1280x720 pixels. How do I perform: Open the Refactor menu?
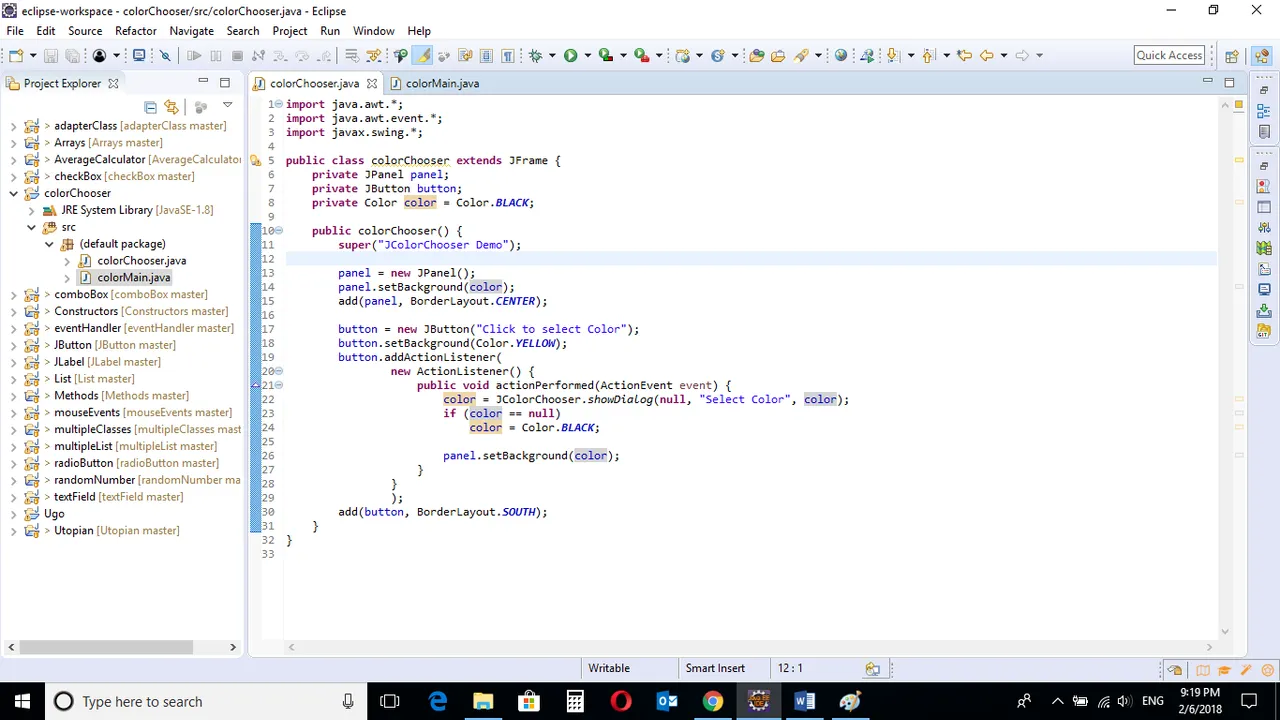point(135,30)
